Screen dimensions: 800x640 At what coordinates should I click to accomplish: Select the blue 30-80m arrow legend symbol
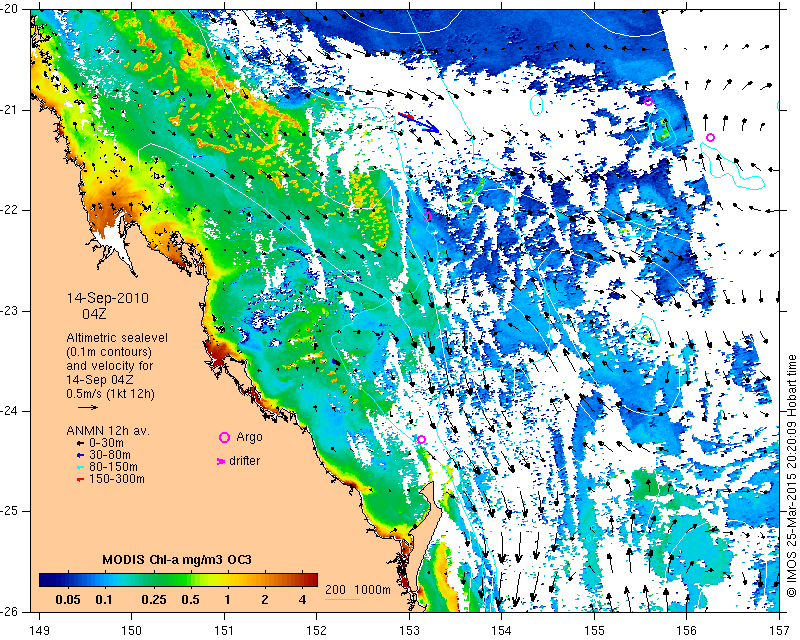[x=80, y=455]
